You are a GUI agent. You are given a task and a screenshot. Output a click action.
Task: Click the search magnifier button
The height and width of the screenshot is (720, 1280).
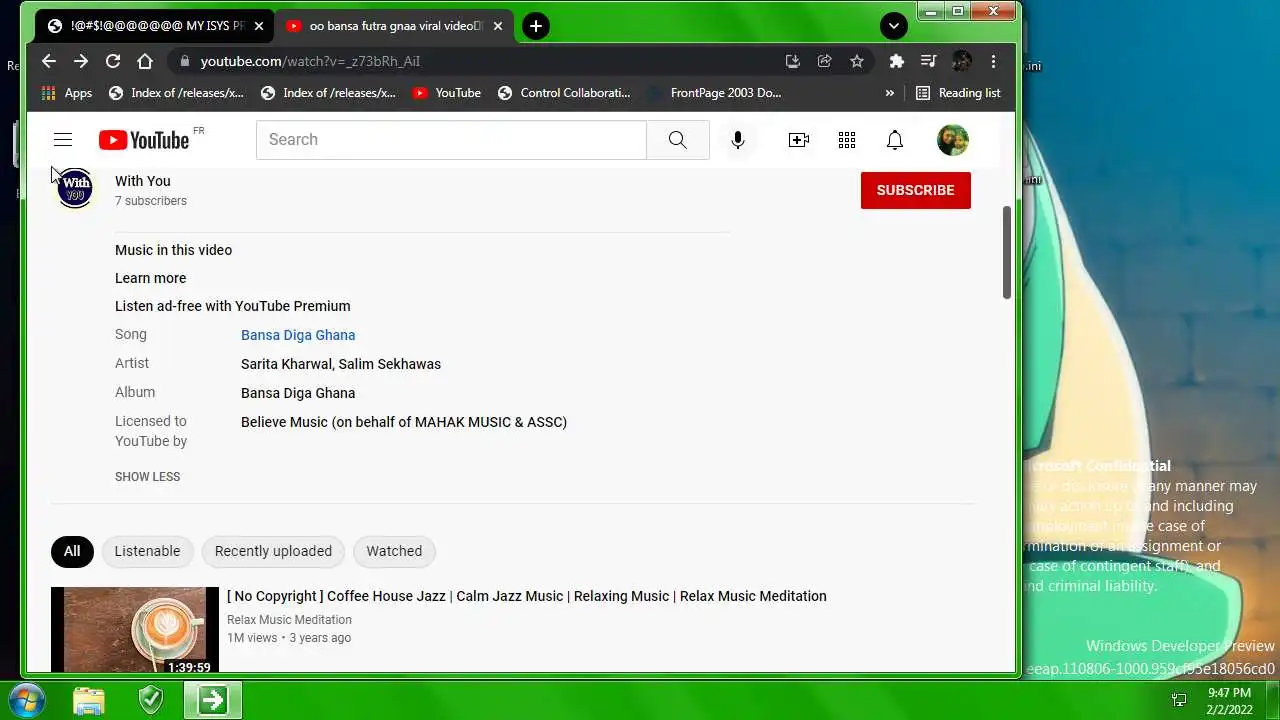(678, 140)
